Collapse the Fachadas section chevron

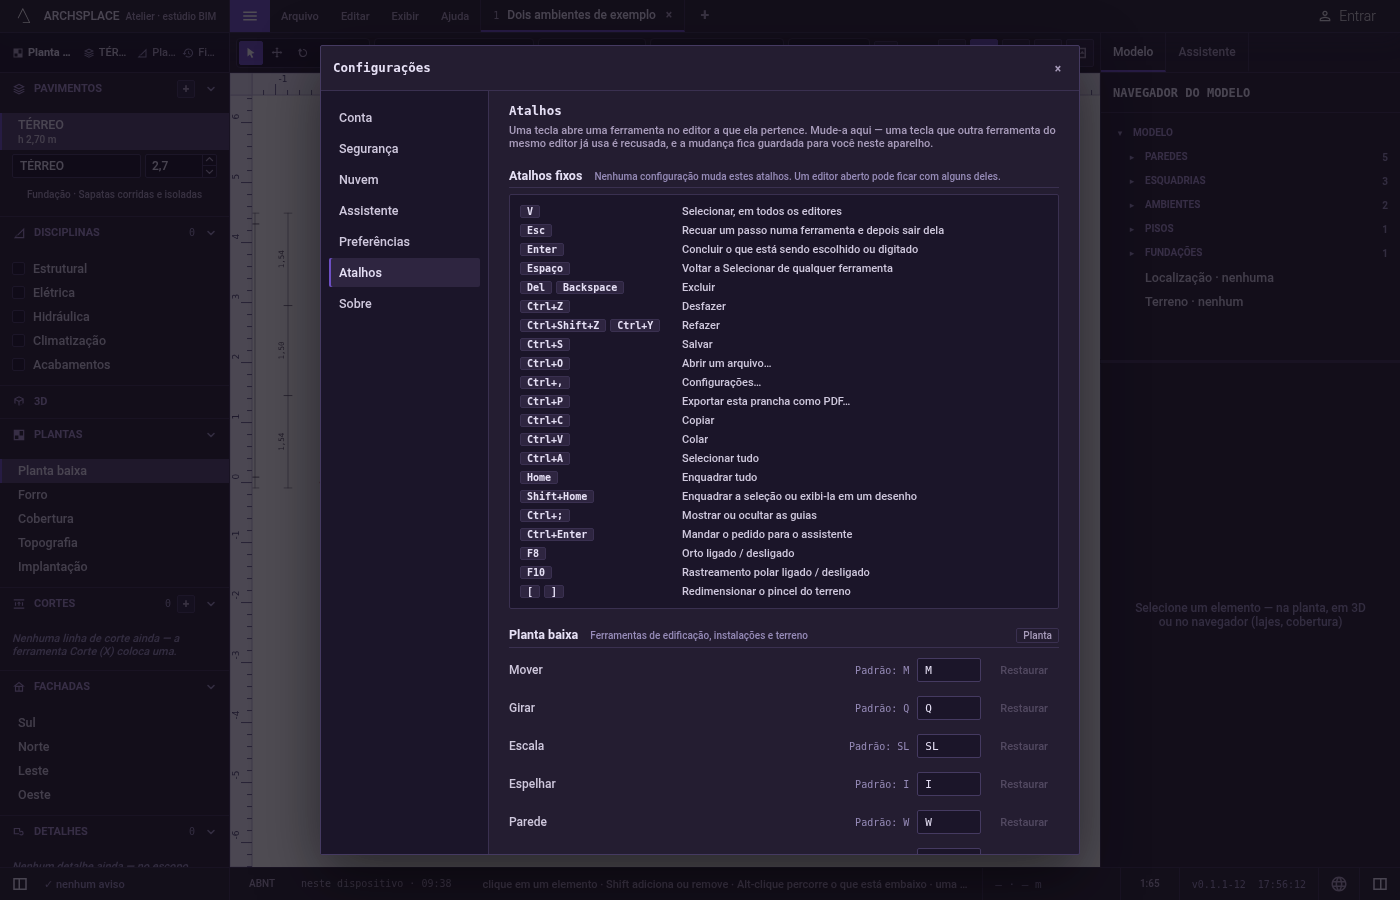211,687
